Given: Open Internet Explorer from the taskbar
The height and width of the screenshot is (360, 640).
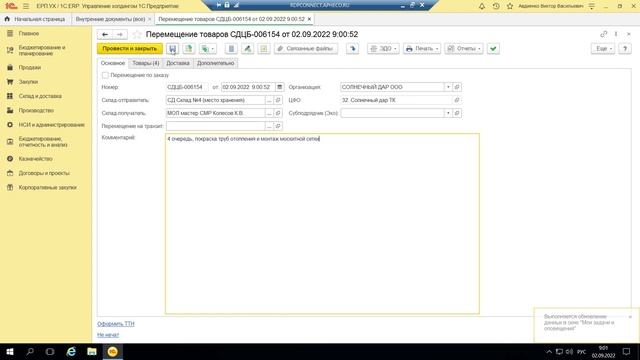Looking at the screenshot, I should tap(71, 351).
